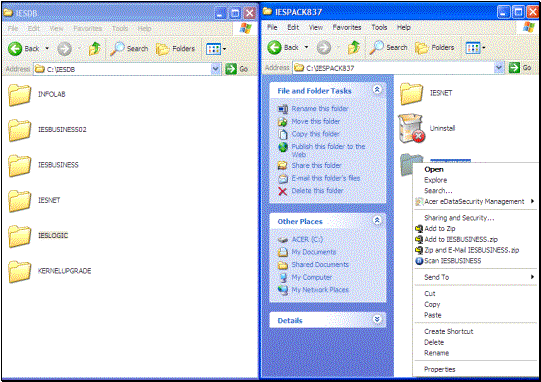Expand Details panel
This screenshot has width=541, height=382.
(377, 320)
